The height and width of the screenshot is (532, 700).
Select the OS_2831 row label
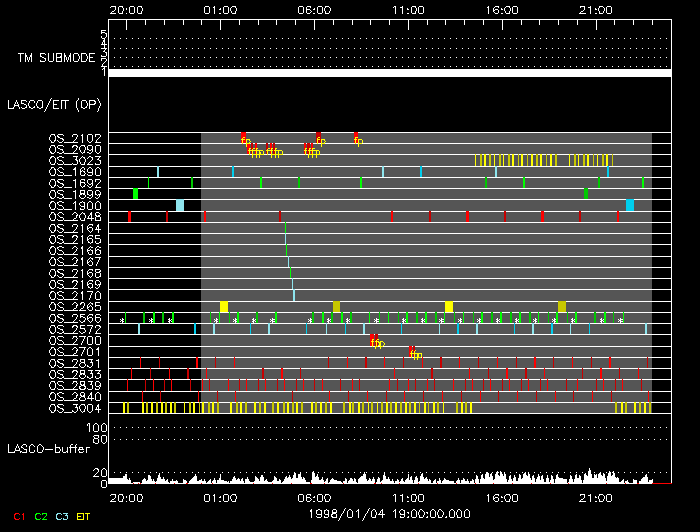(75, 363)
